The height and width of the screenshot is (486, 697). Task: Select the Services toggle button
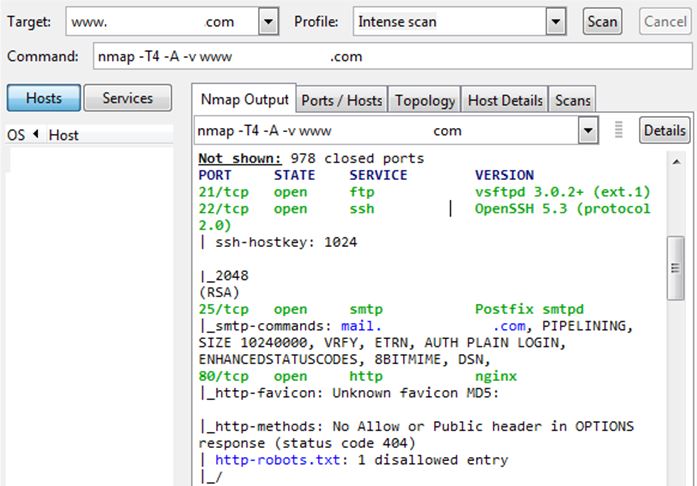pyautogui.click(x=128, y=98)
